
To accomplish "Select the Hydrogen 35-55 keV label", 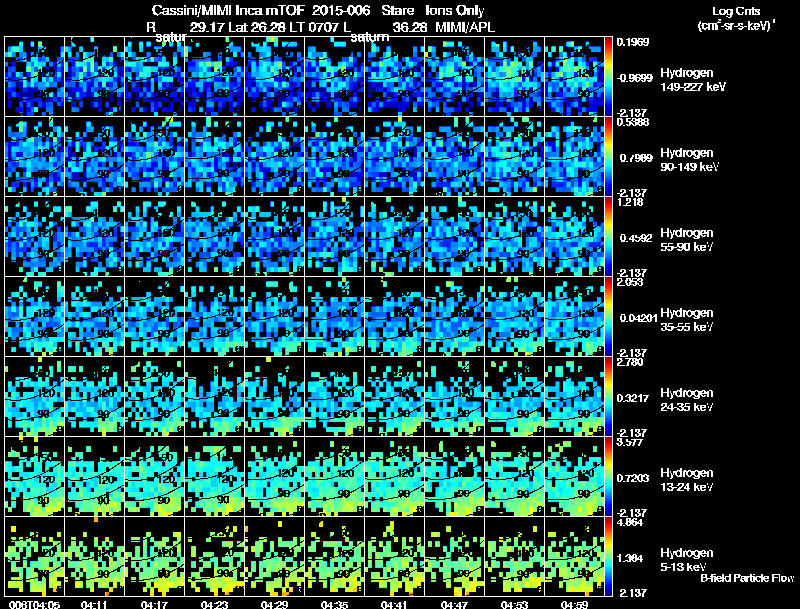I will [x=687, y=320].
